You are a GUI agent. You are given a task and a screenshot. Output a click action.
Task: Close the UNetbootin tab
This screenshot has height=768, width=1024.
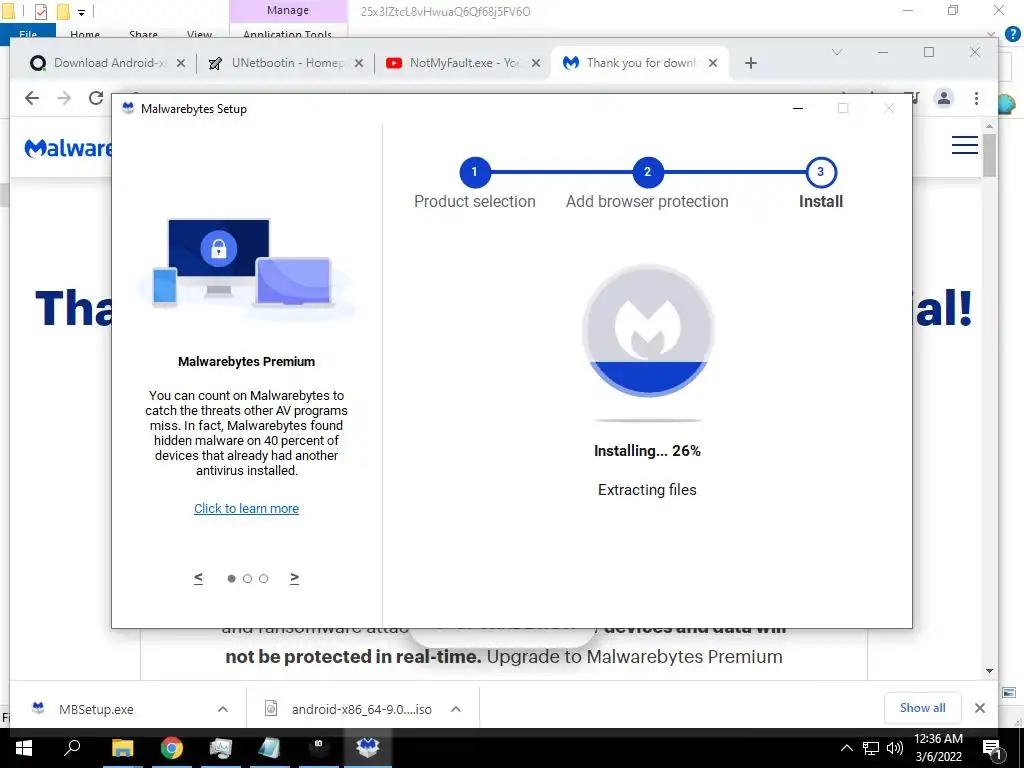359,63
